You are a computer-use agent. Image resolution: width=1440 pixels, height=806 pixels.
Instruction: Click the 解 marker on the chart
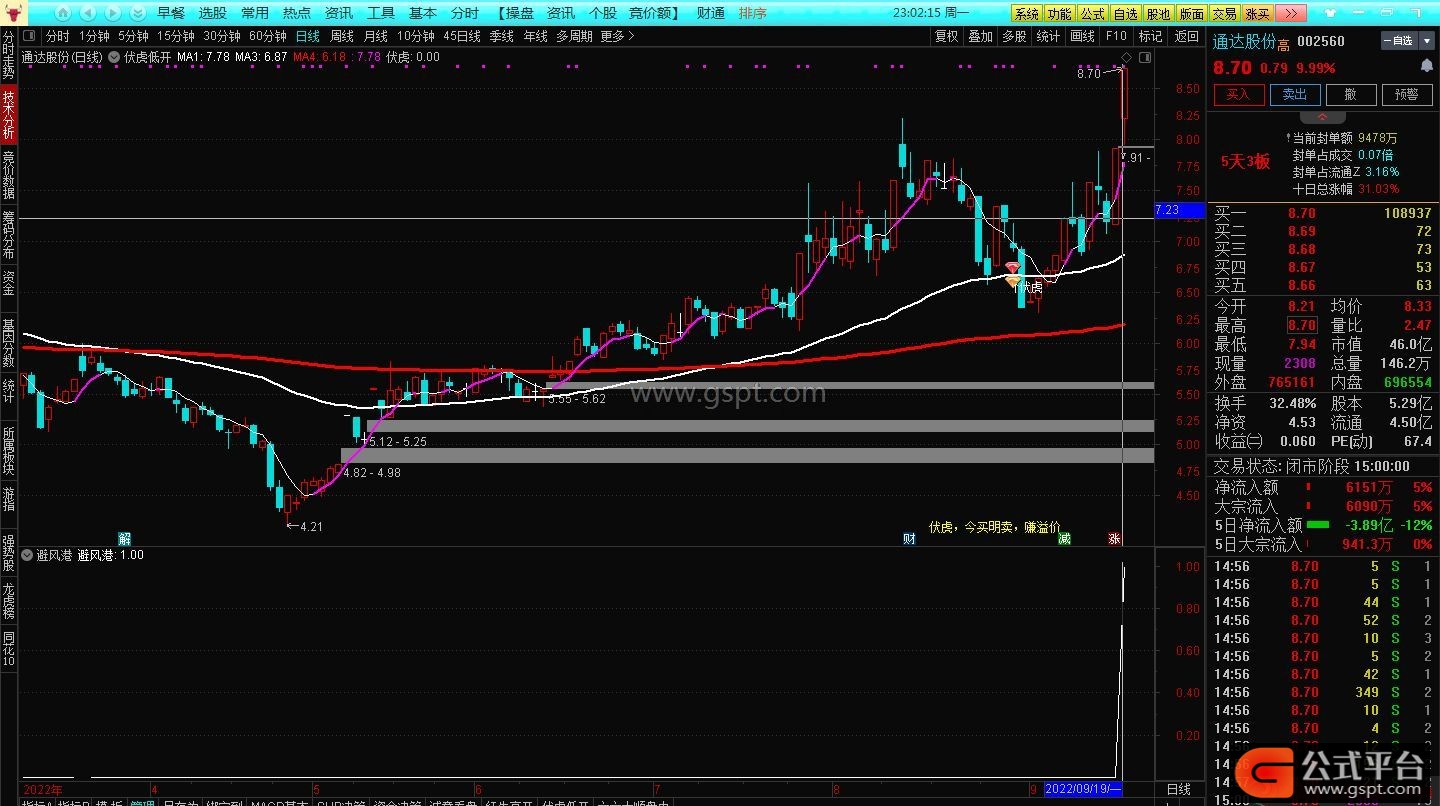tap(124, 538)
